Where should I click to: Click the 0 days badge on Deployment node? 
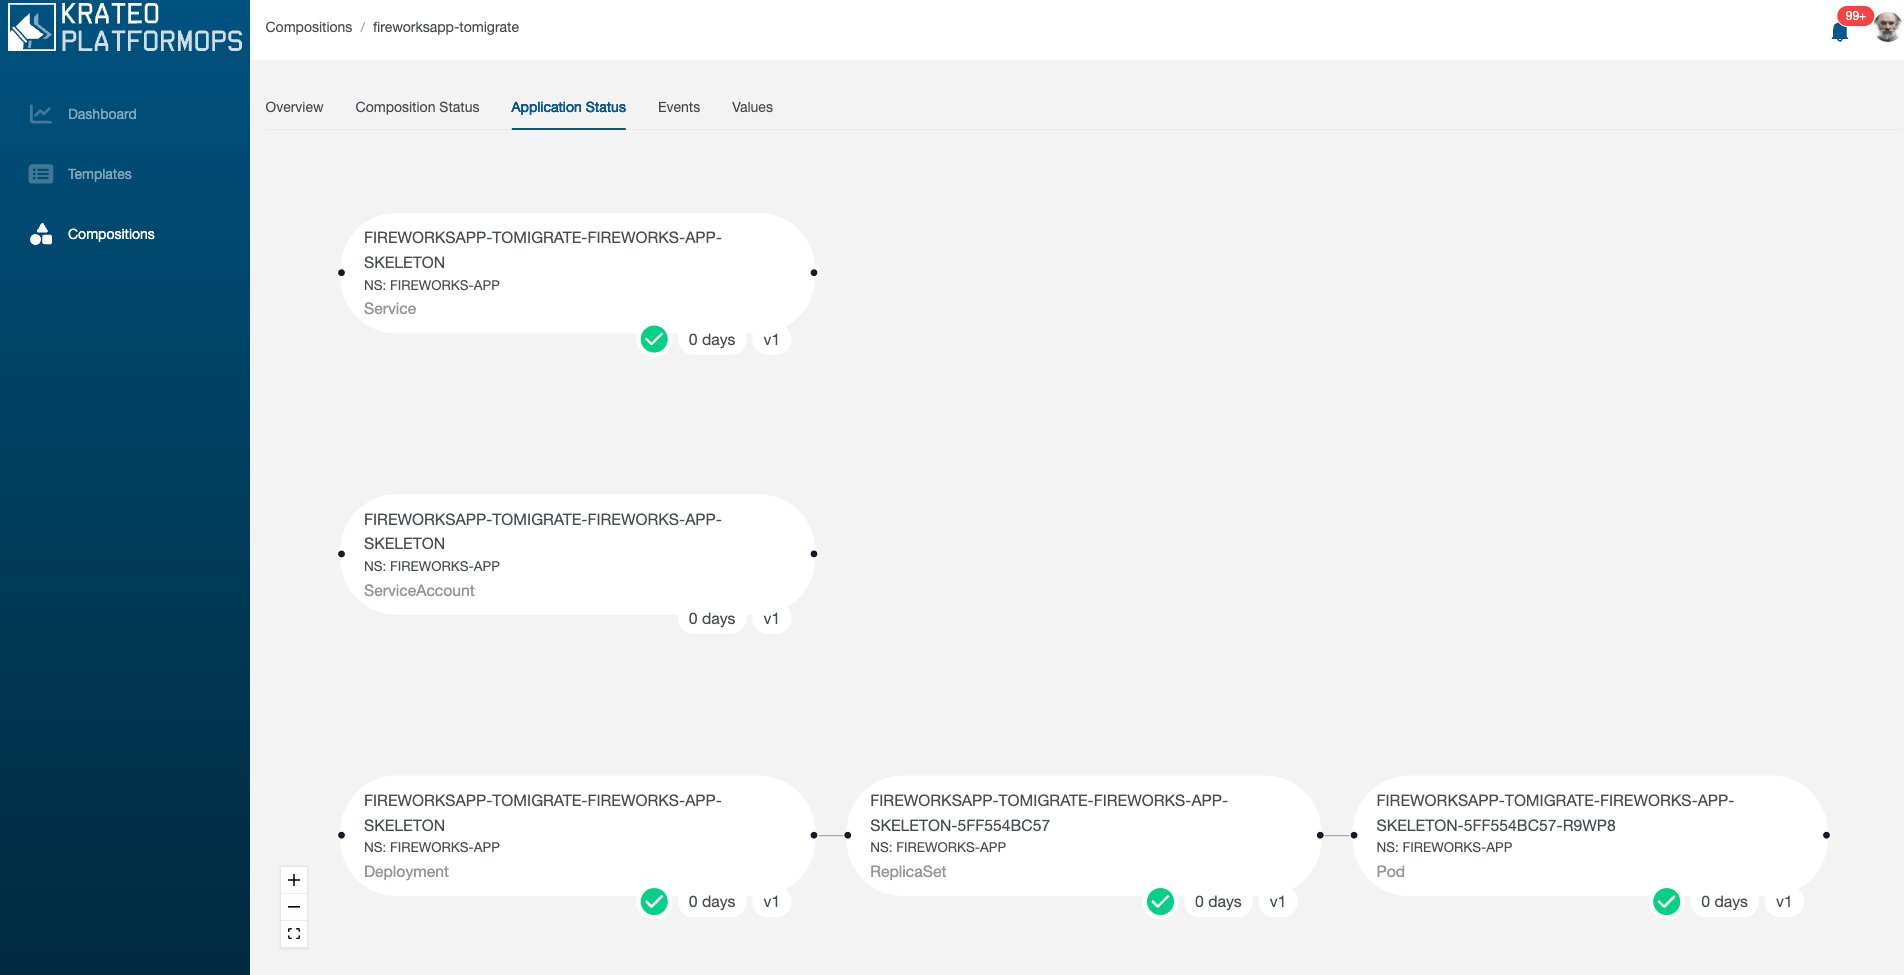(712, 902)
